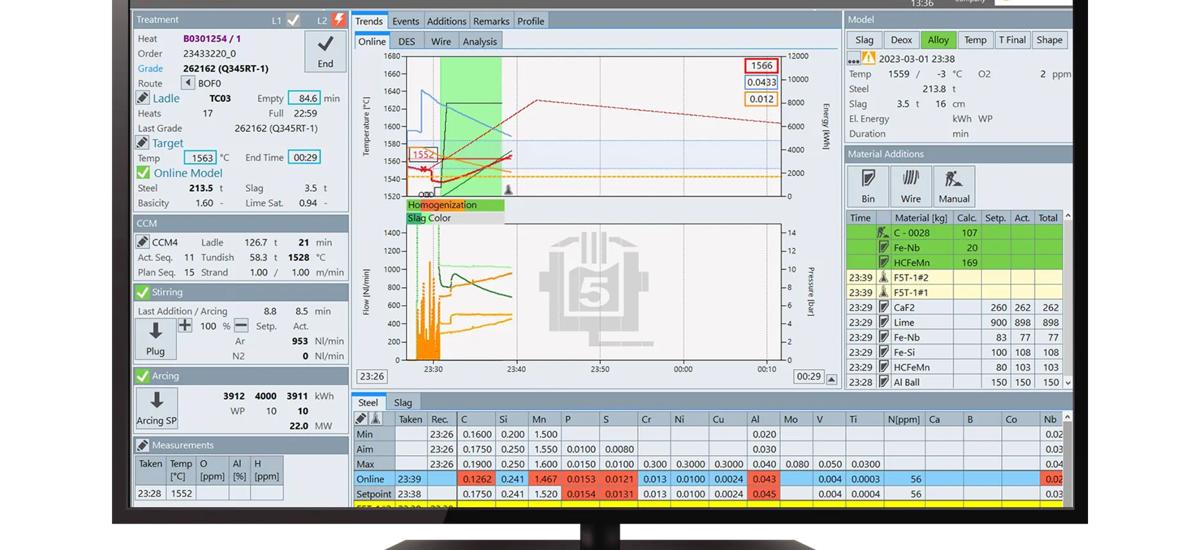
Task: Open the Additions tab
Action: pyautogui.click(x=446, y=21)
